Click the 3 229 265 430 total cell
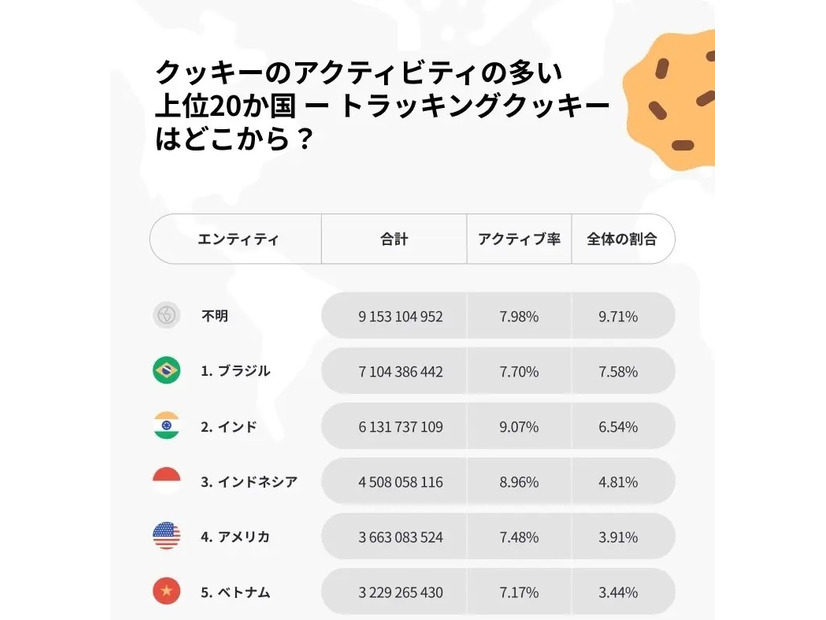Screen dimensions: 826x620 point(400,591)
